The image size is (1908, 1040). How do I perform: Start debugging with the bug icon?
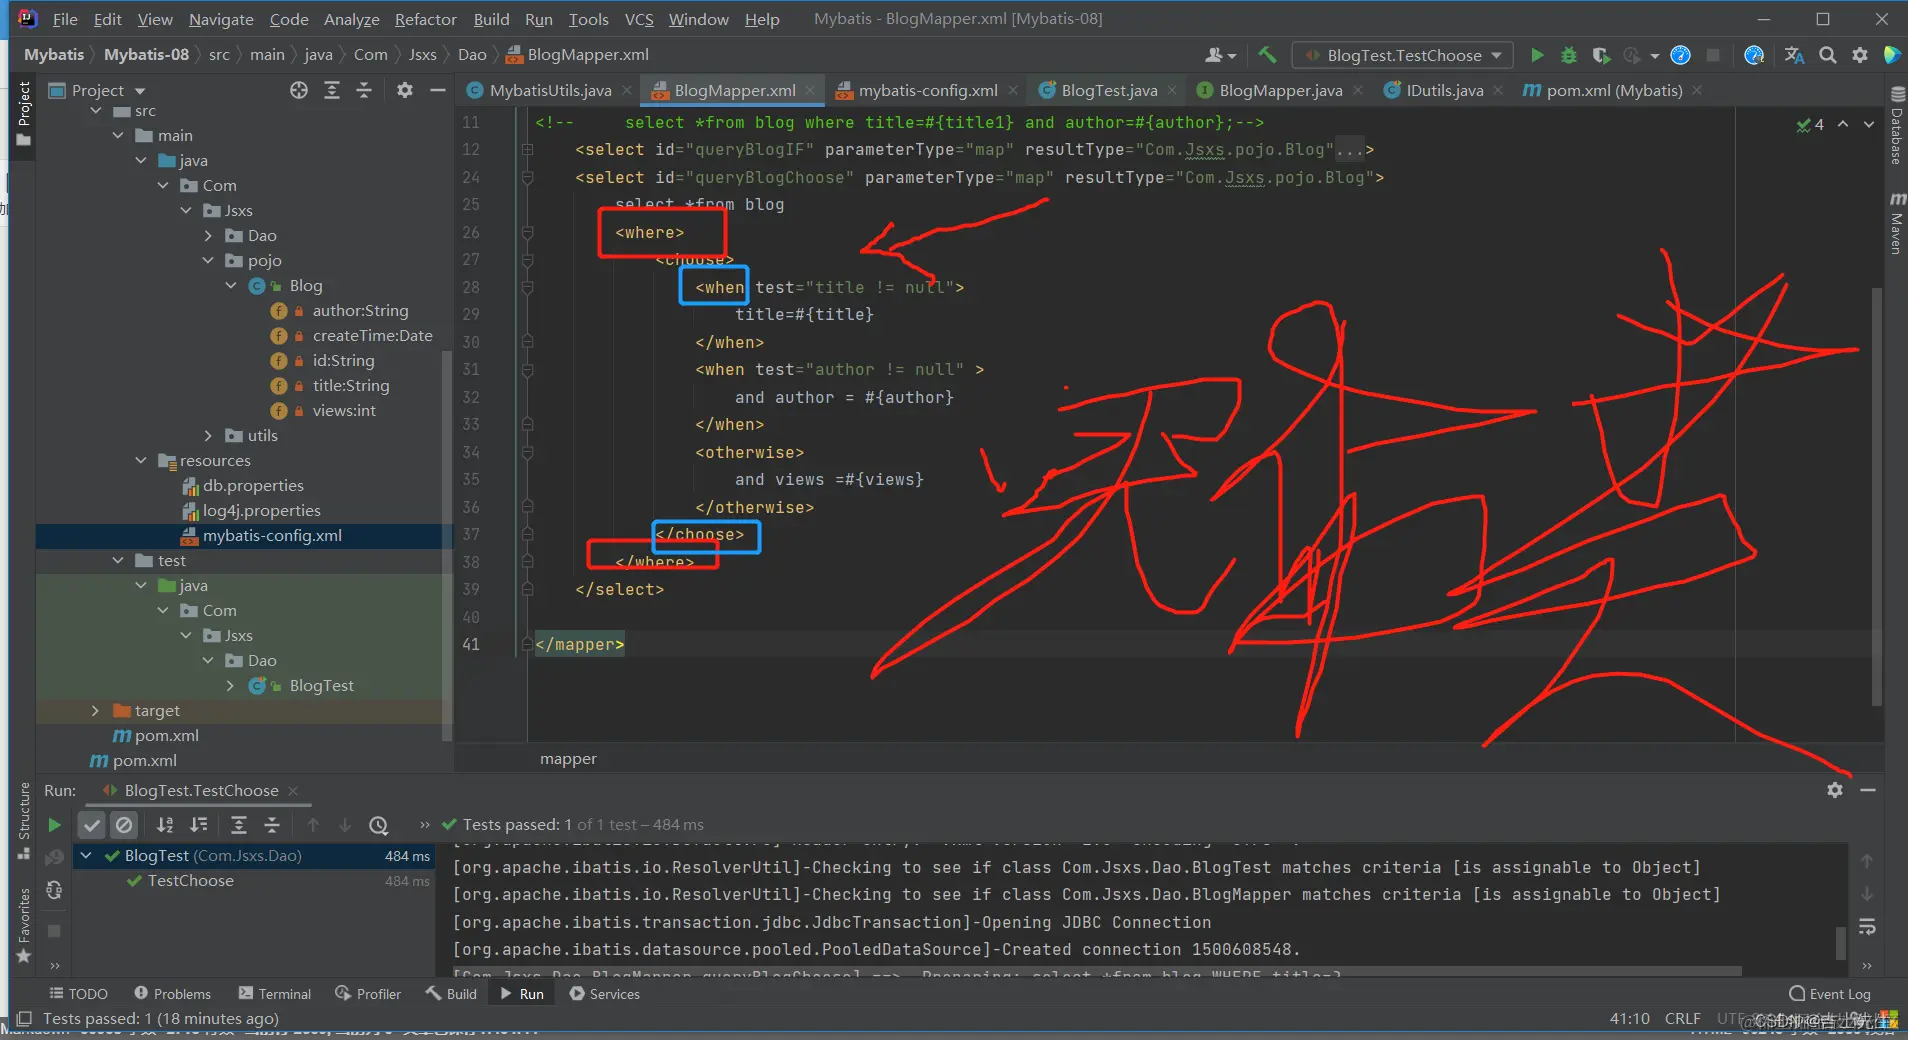click(1569, 55)
